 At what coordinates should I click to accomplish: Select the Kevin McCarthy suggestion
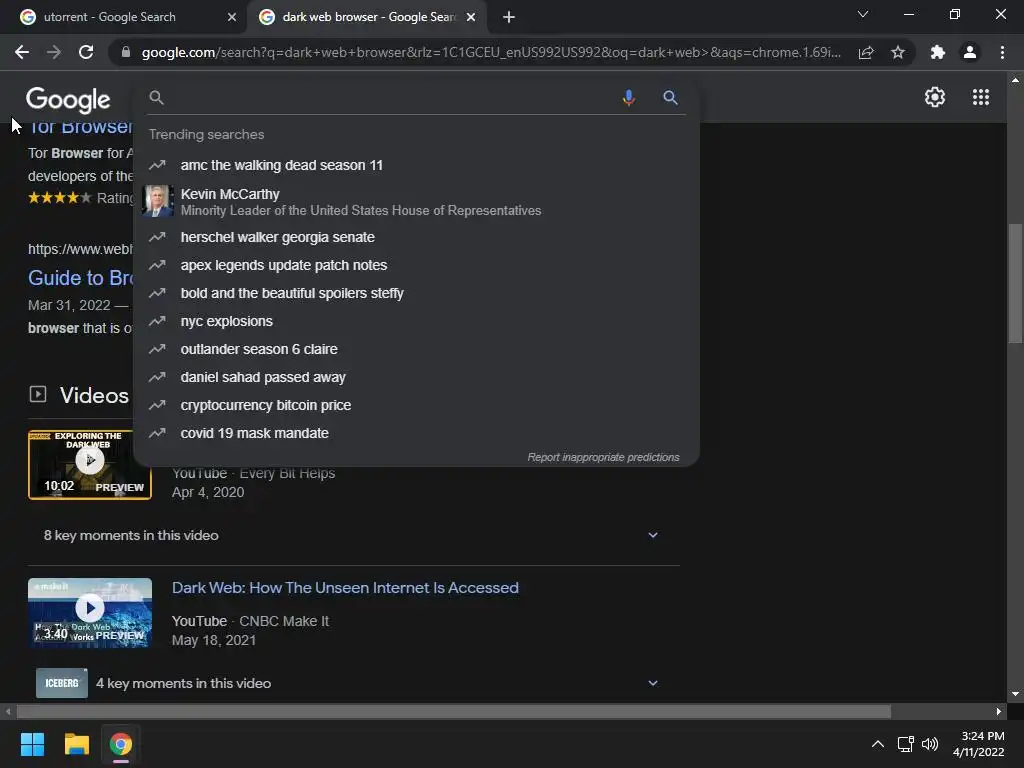pyautogui.click(x=416, y=202)
